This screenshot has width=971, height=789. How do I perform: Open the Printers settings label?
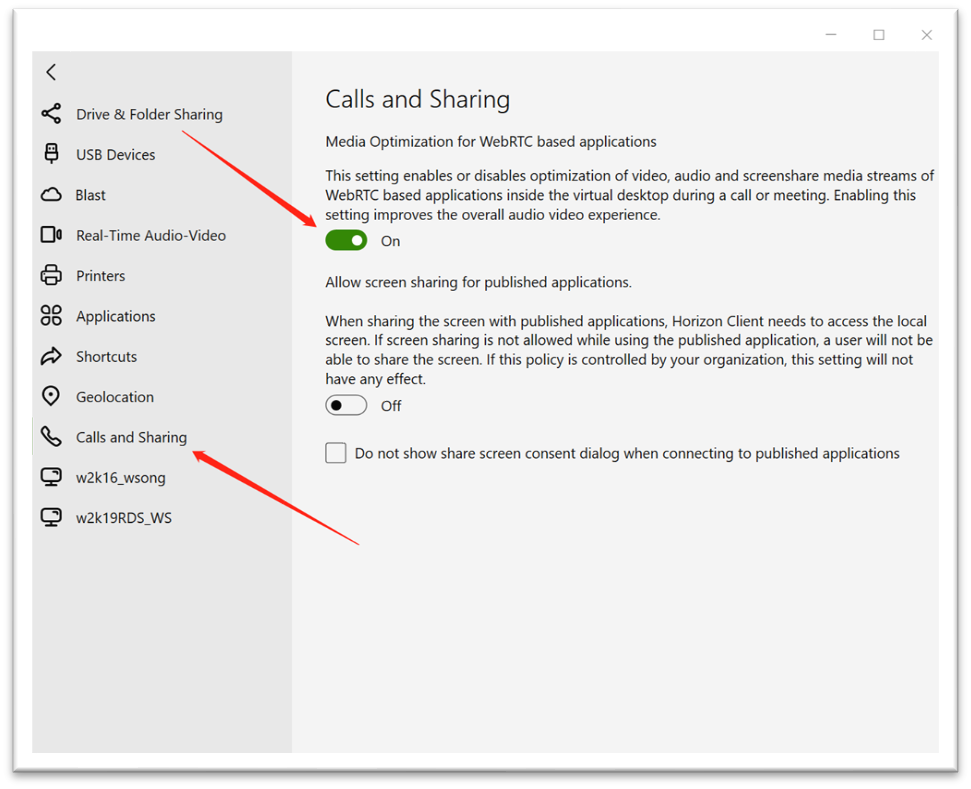[101, 276]
